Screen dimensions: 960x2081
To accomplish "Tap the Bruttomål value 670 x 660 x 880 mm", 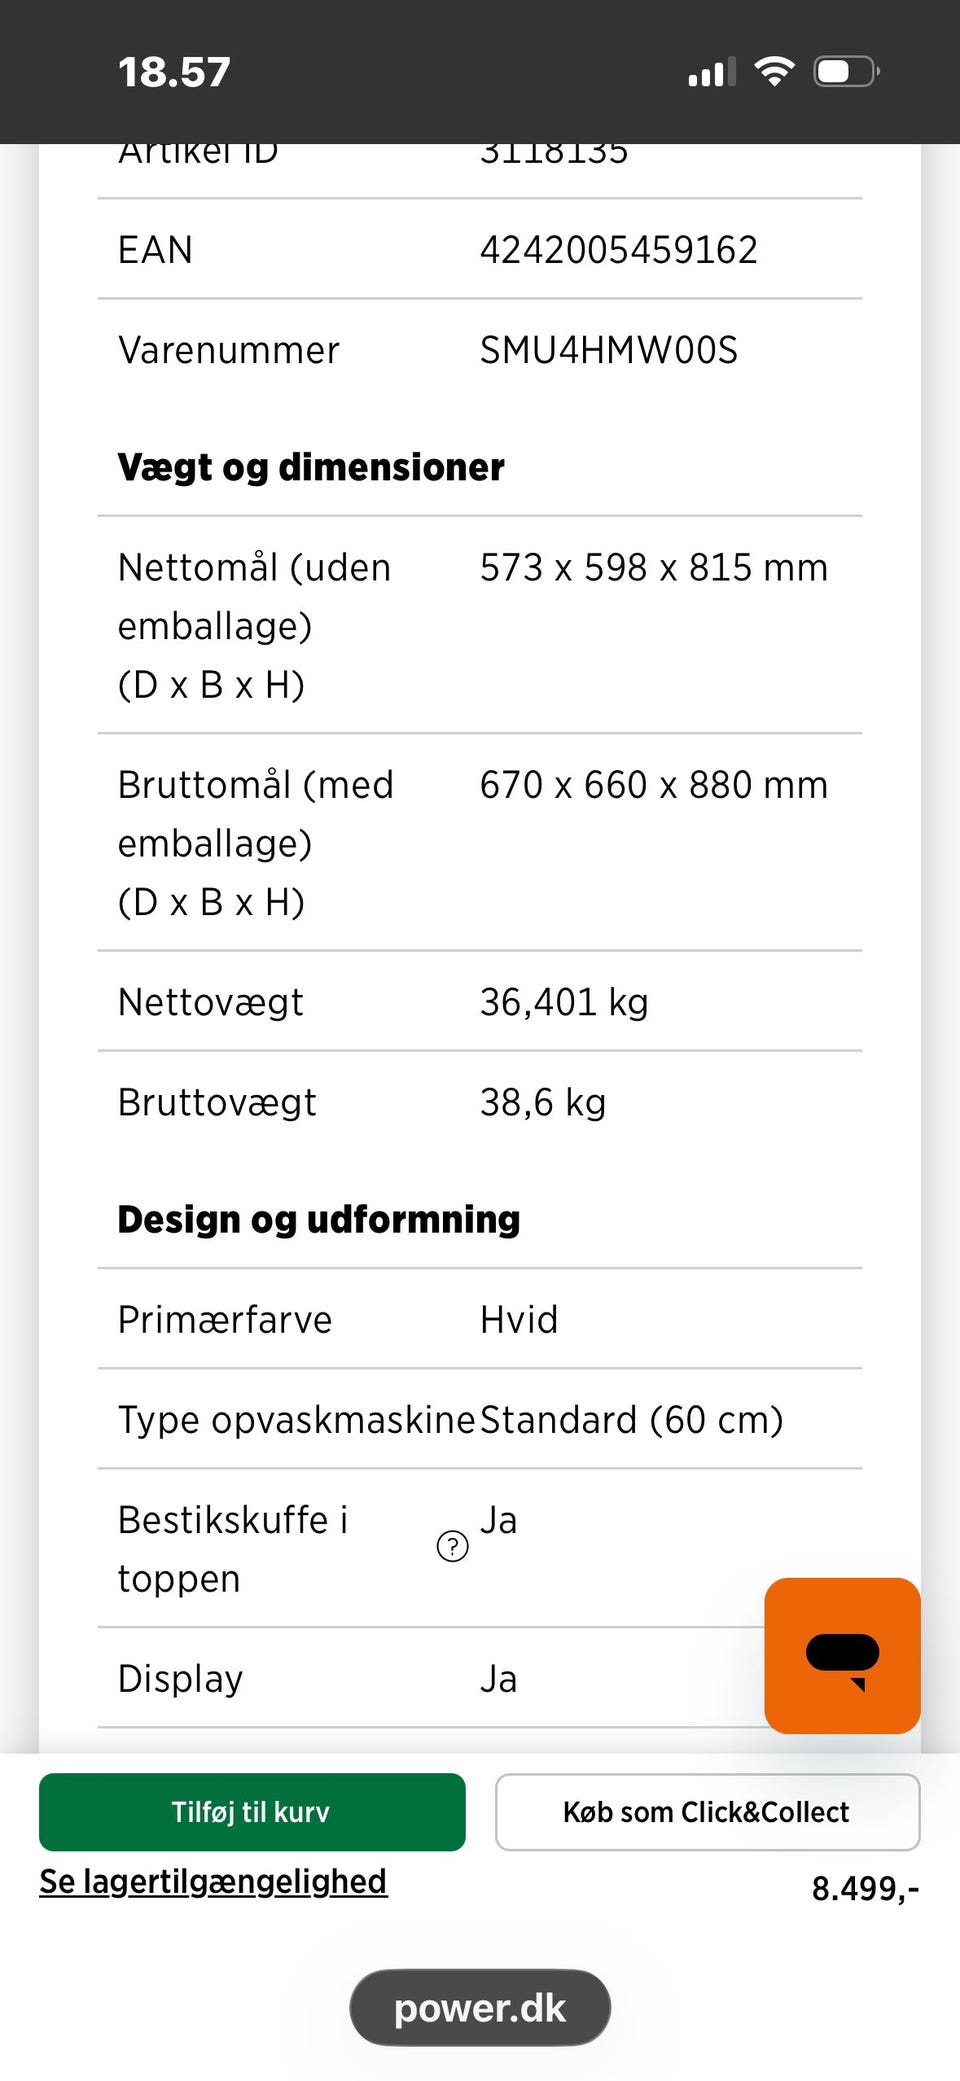I will point(654,784).
